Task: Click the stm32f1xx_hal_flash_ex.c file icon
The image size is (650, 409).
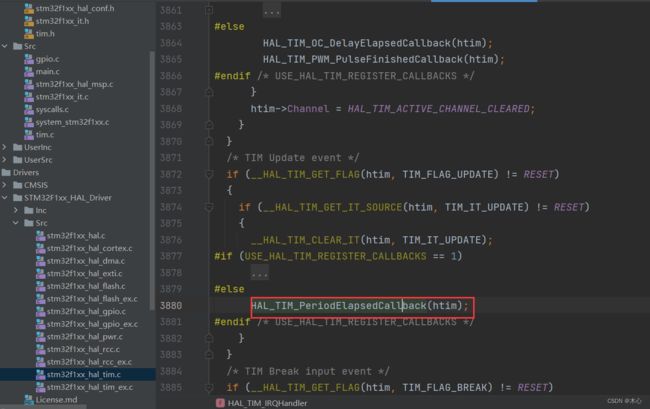Action: pos(40,299)
